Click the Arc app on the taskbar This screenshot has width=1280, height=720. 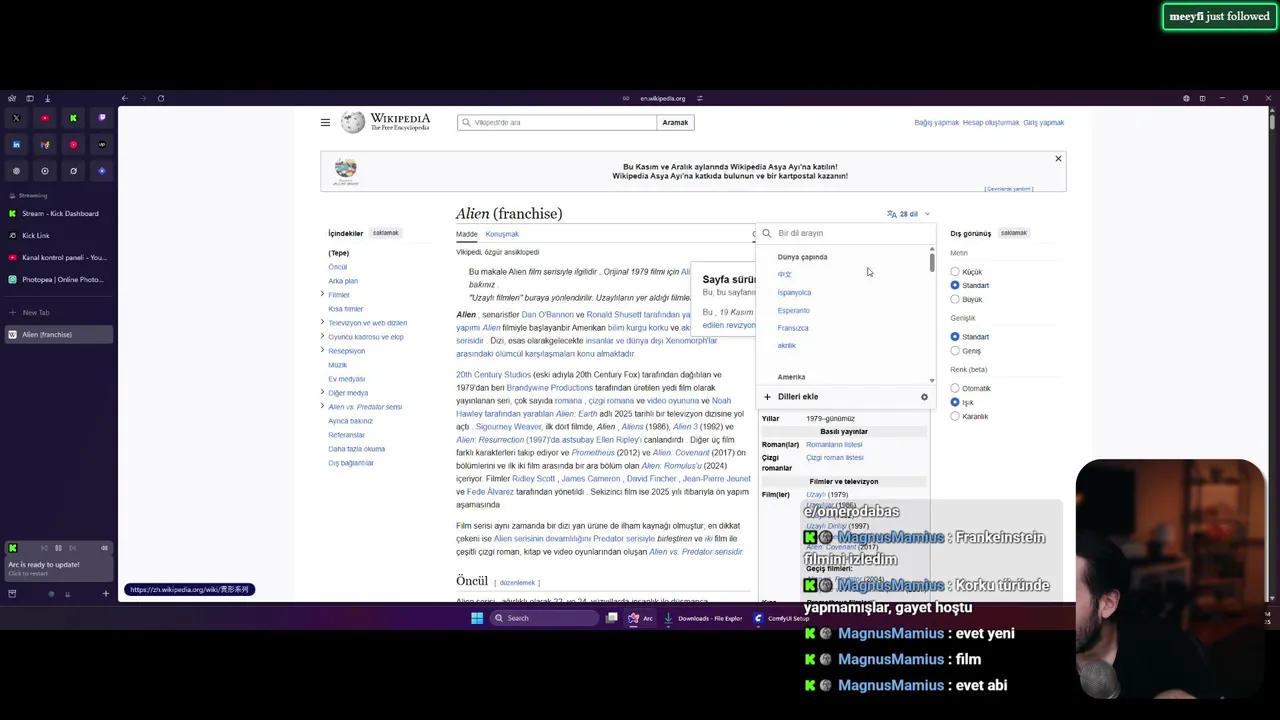pos(640,618)
